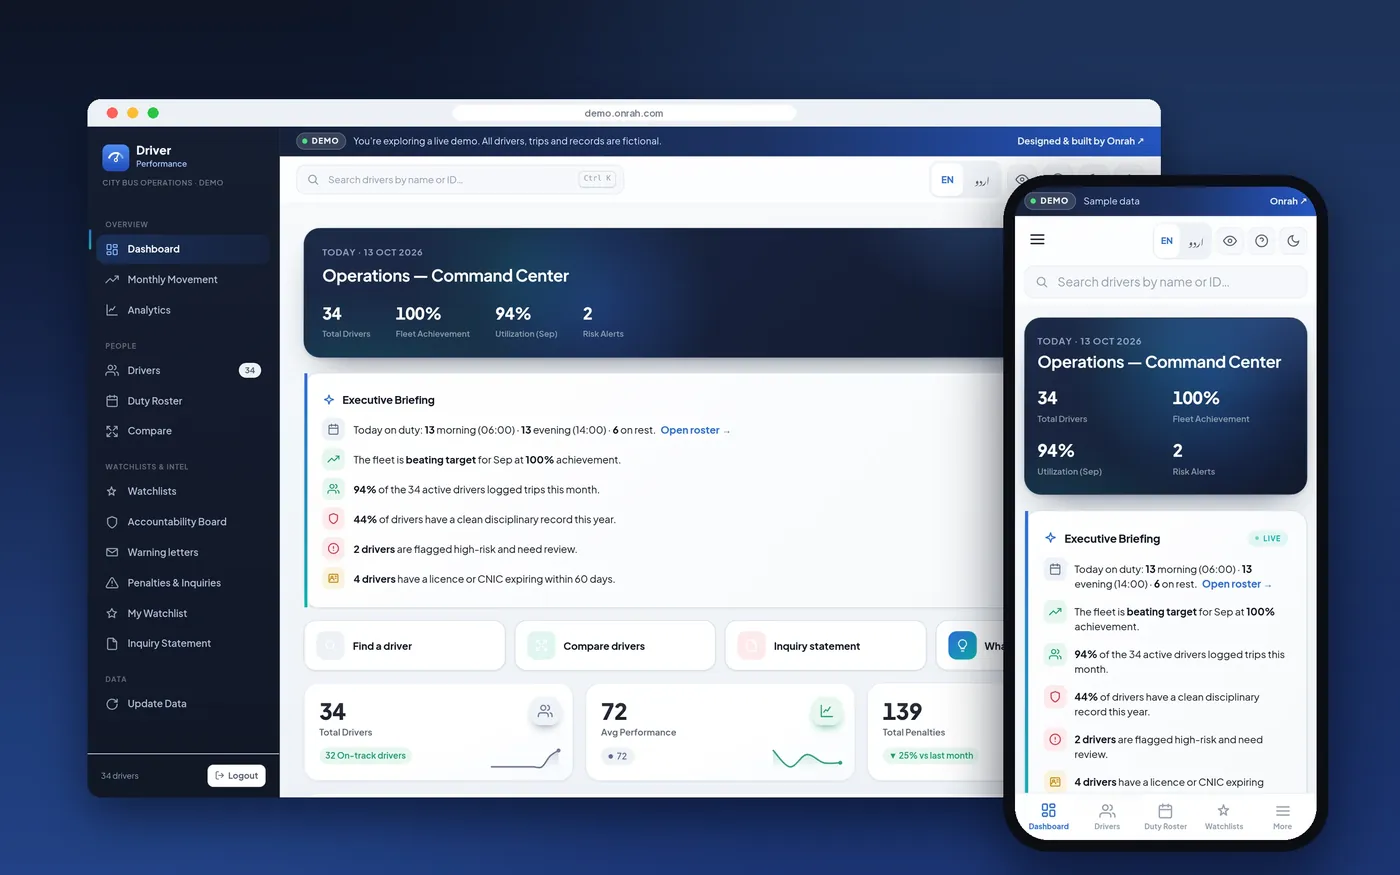Click the lightbulb quick action icon
Image resolution: width=1400 pixels, height=875 pixels.
click(962, 645)
